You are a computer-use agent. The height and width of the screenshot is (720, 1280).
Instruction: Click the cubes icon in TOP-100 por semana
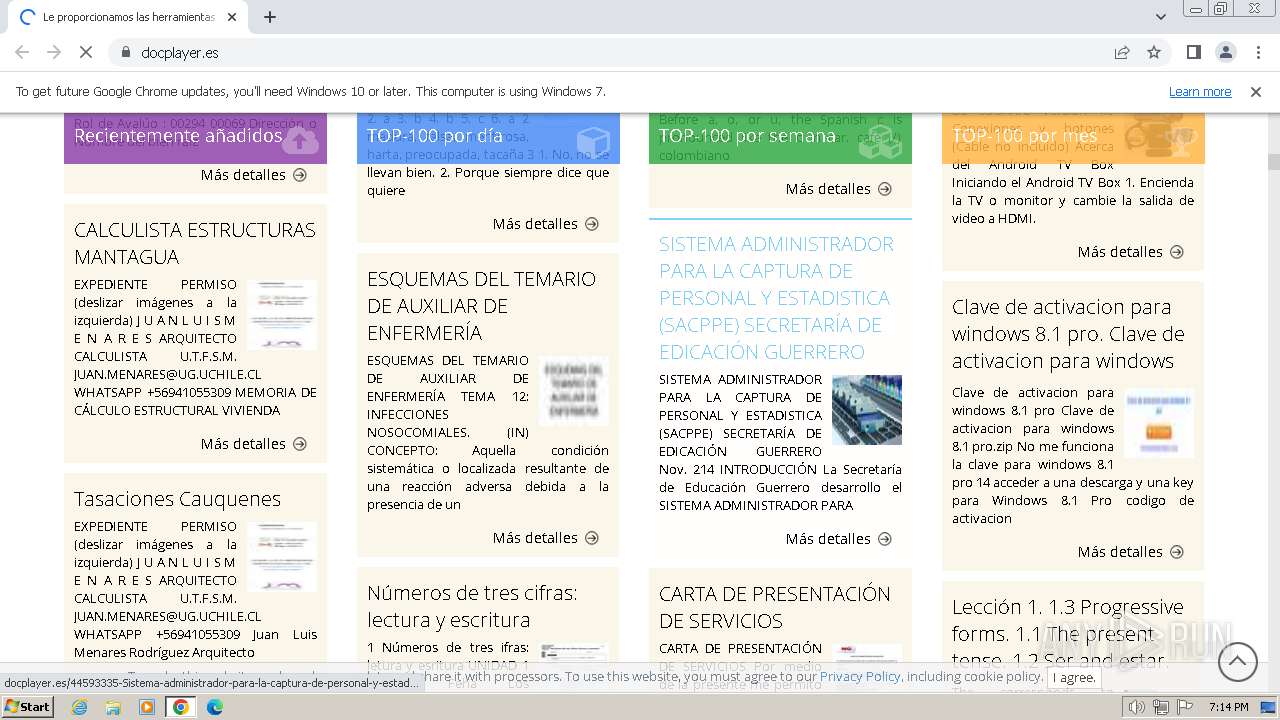881,141
